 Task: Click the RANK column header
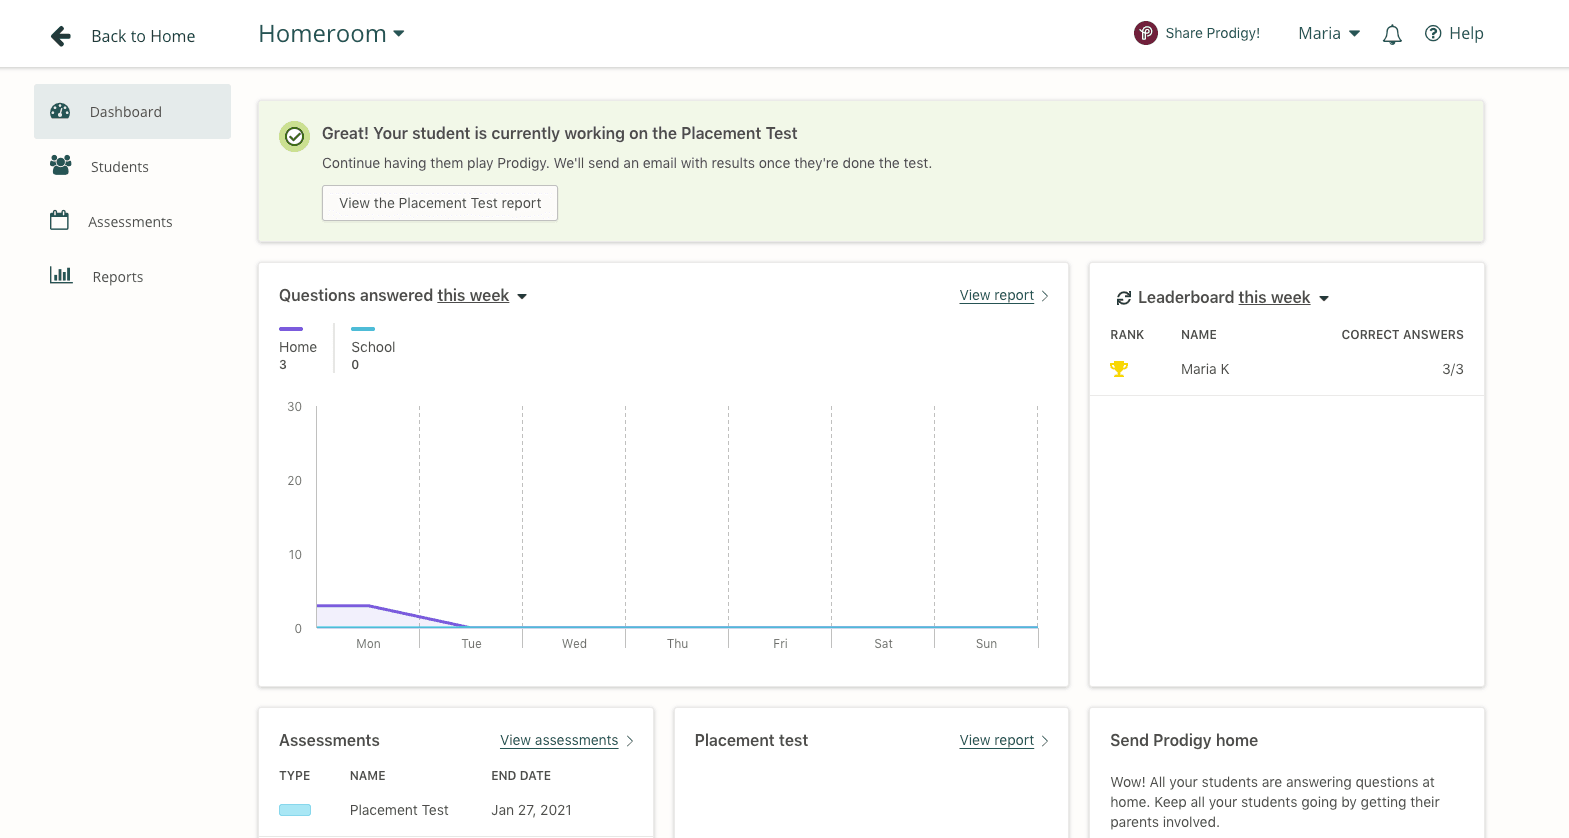1127,335
